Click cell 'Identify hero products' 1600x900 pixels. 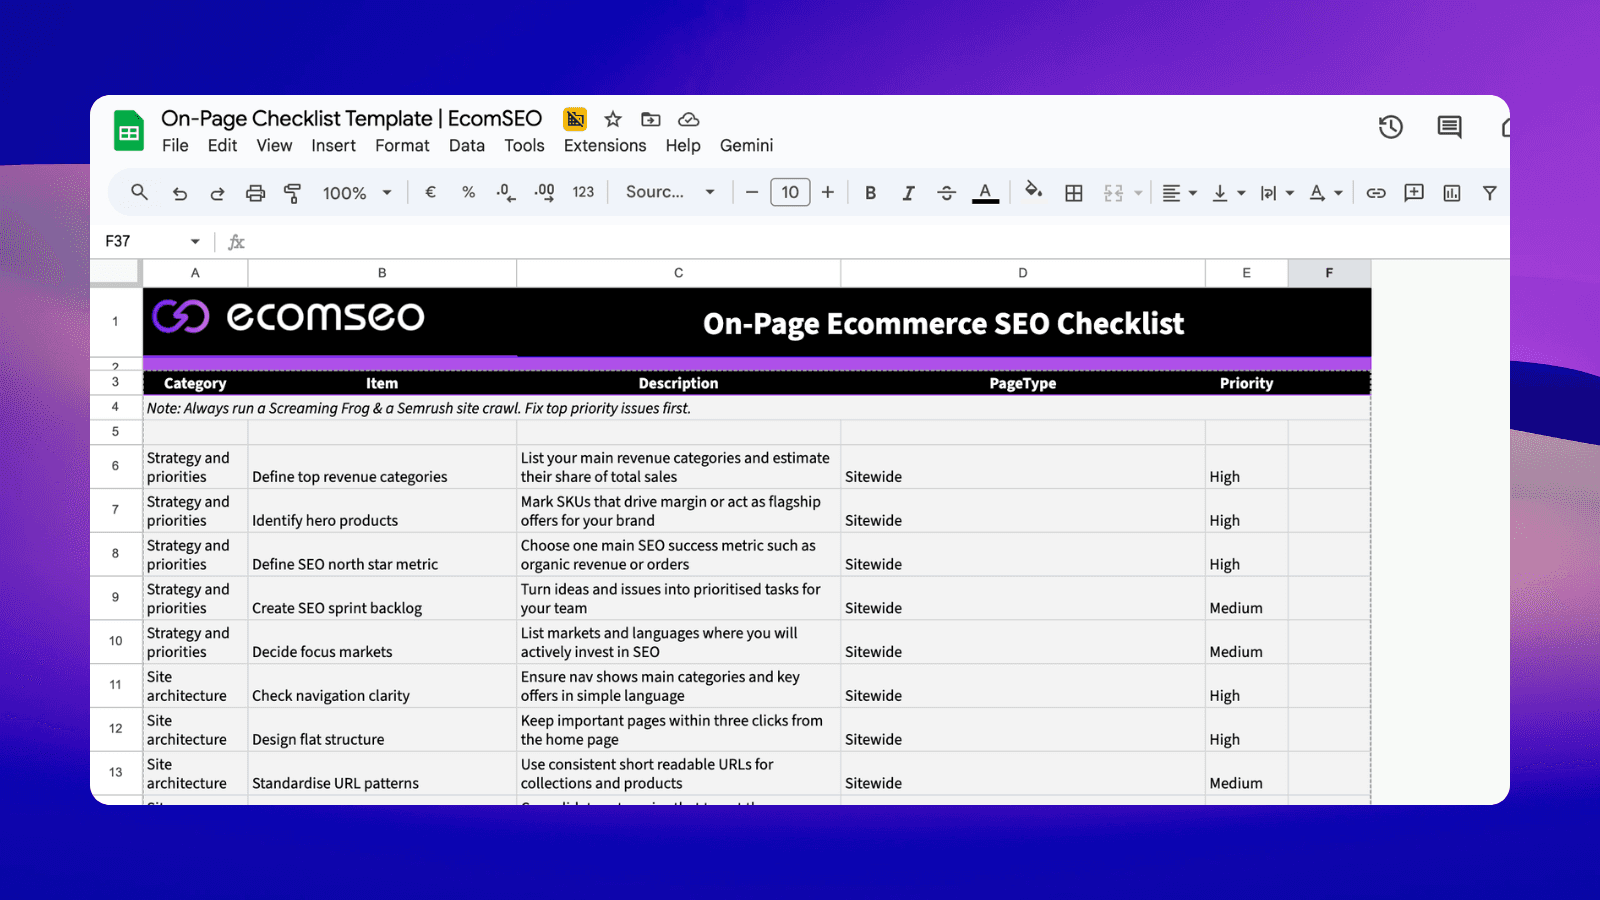pos(382,511)
